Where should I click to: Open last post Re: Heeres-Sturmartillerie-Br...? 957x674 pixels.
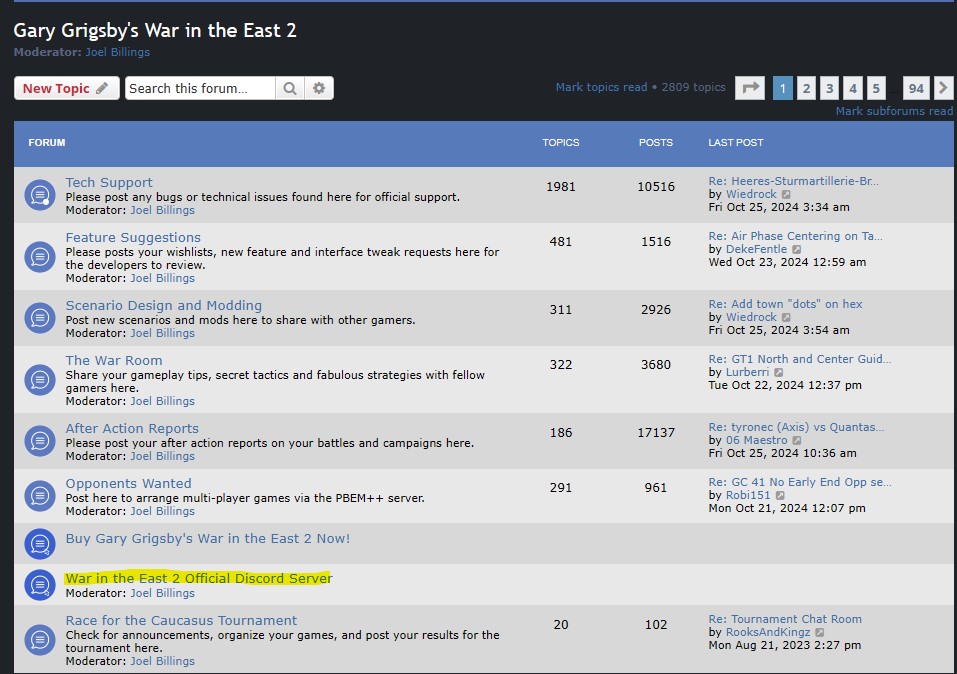click(793, 181)
